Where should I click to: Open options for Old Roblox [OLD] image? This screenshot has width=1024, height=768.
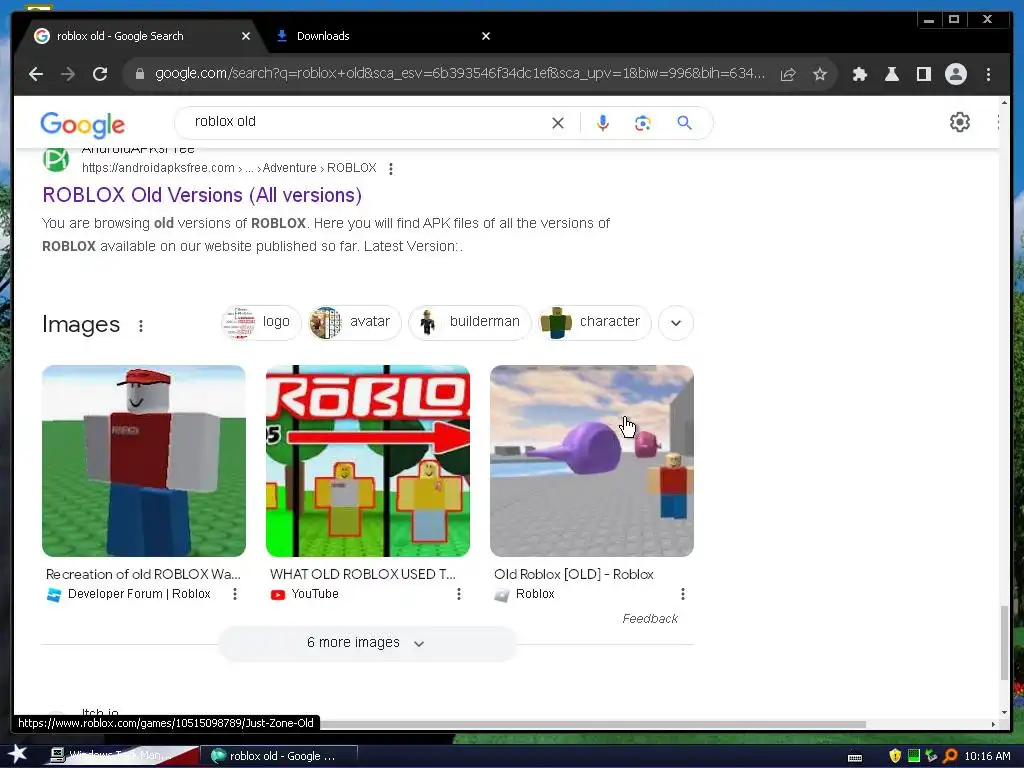pos(682,594)
